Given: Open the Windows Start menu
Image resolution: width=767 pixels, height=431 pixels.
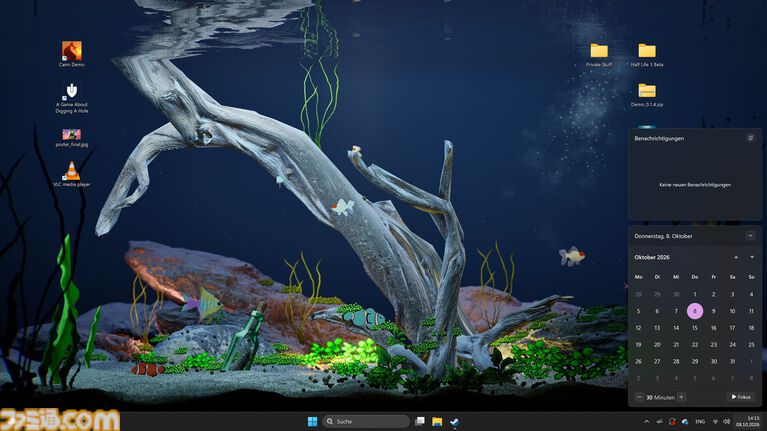Looking at the screenshot, I should (312, 421).
